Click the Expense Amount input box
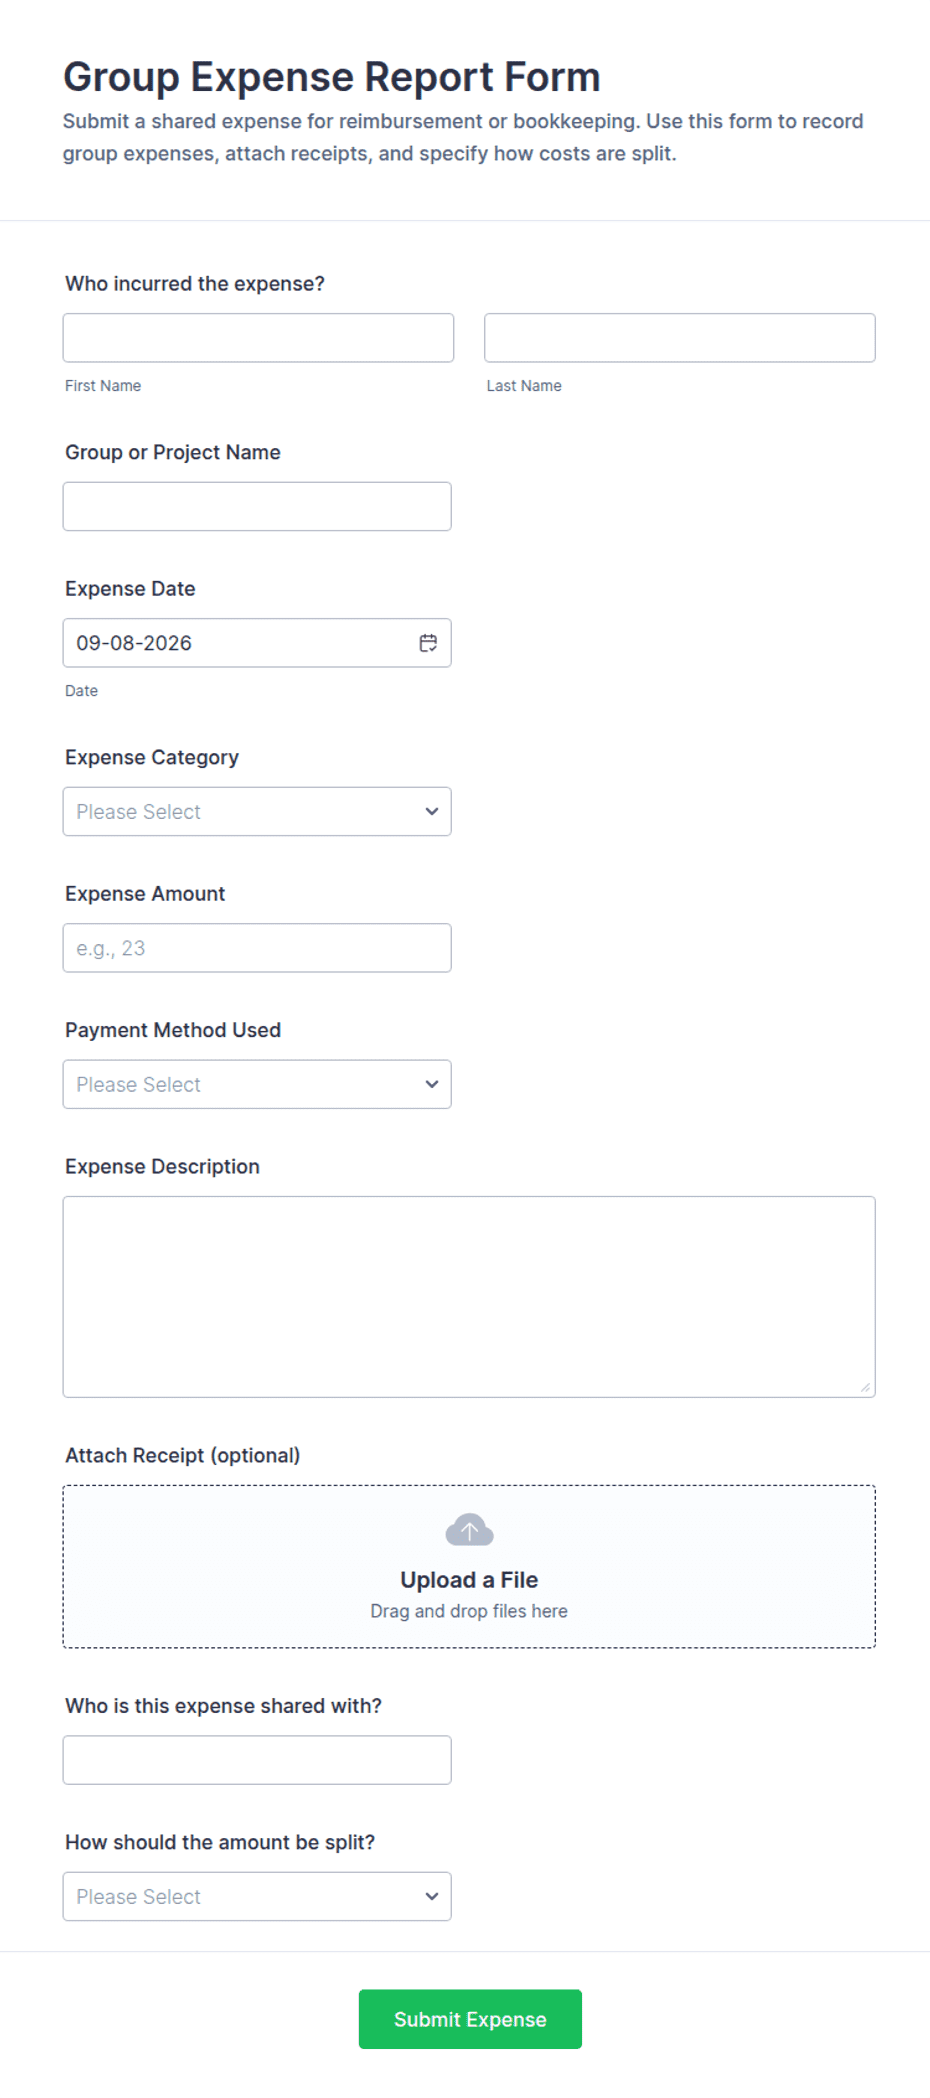Screen dimensions: 930x2098 (257, 948)
